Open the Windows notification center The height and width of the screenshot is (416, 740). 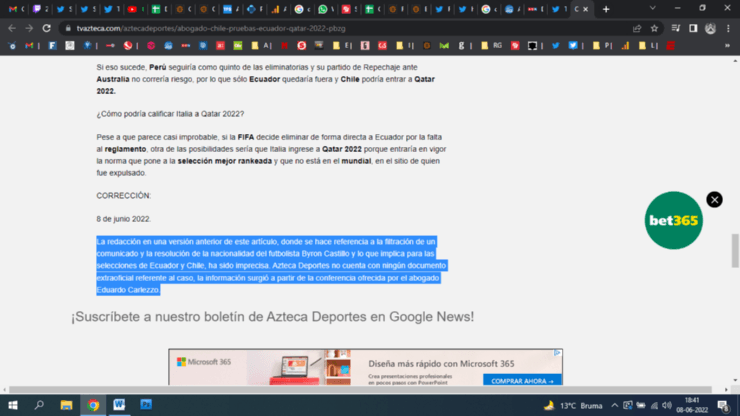722,405
